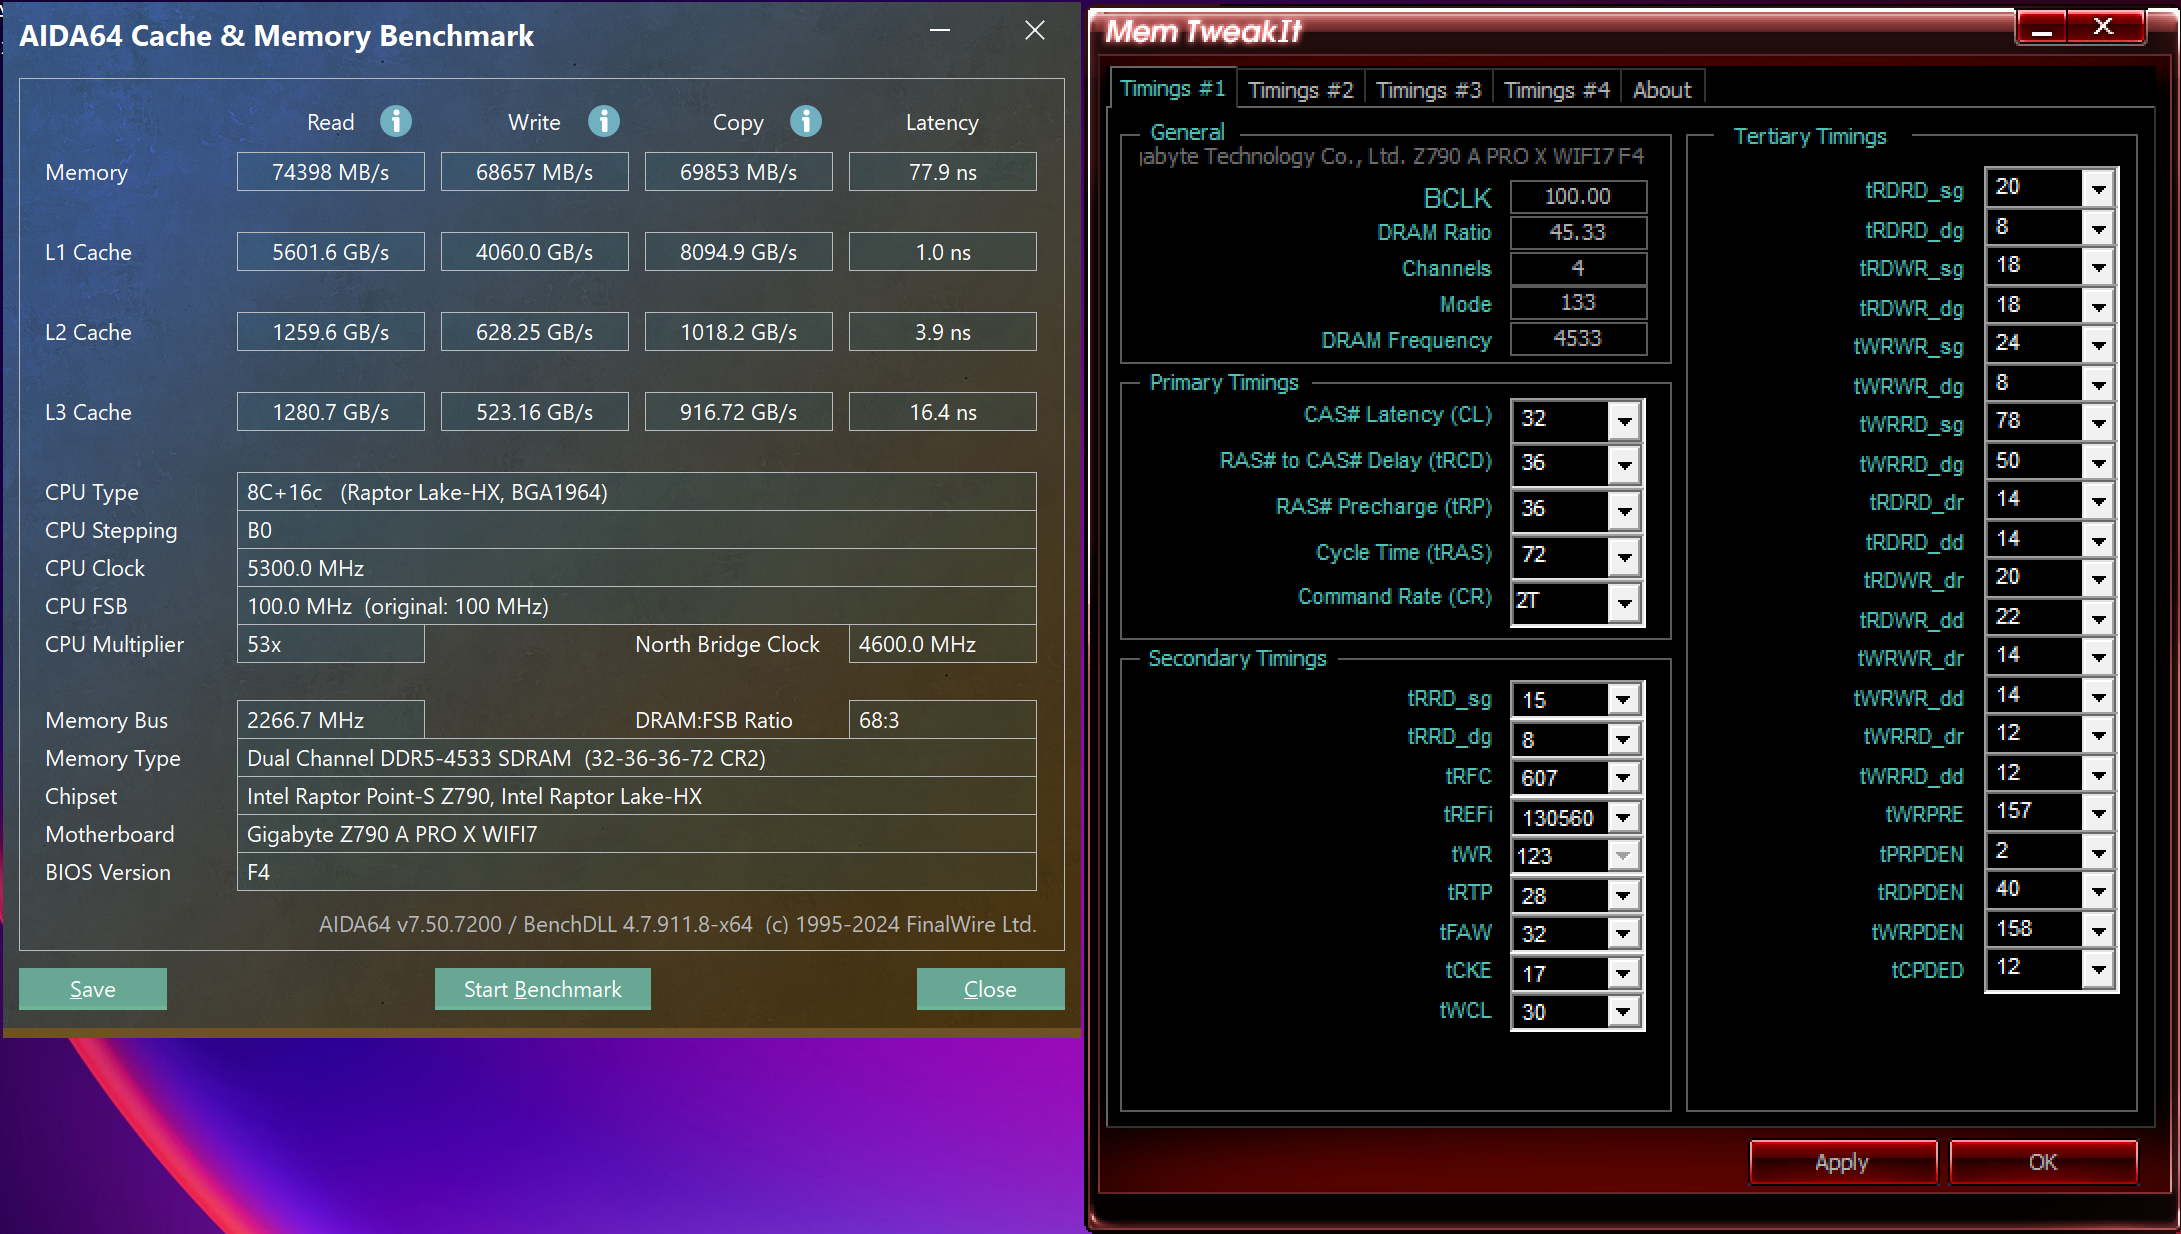This screenshot has width=2181, height=1234.
Task: Click the DRAM Ratio field showing 45.33
Action: [x=1578, y=232]
